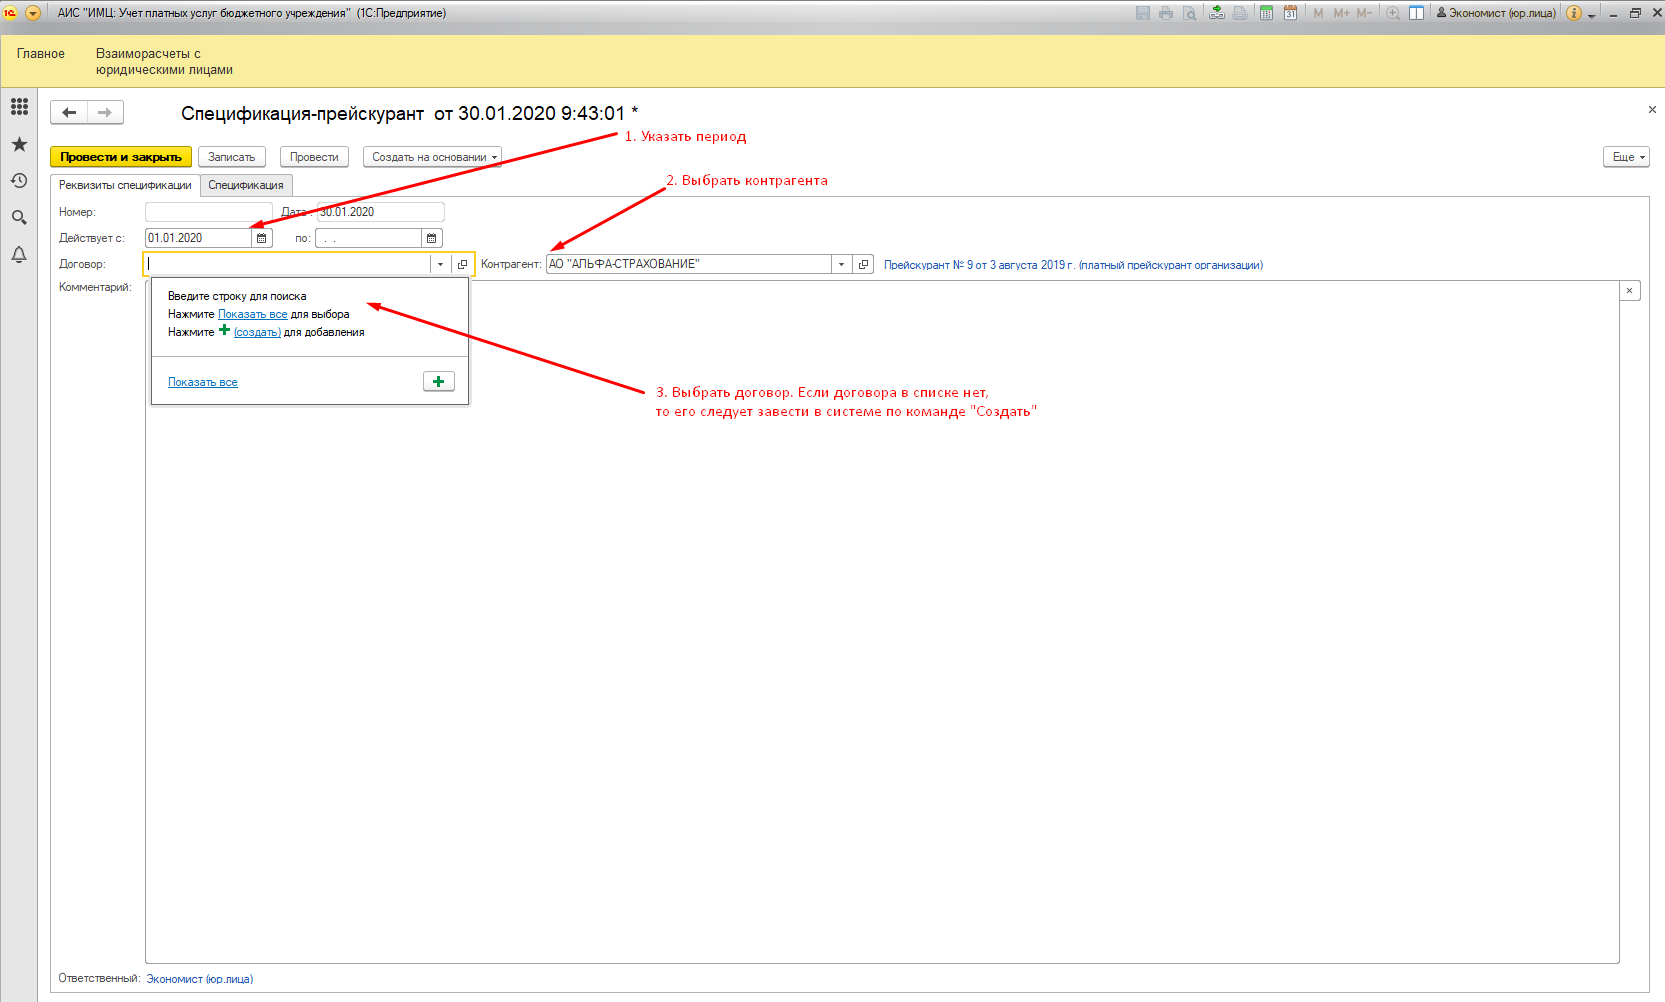Click the get link icon in title bar
The image size is (1665, 1002).
pyautogui.click(x=1216, y=13)
